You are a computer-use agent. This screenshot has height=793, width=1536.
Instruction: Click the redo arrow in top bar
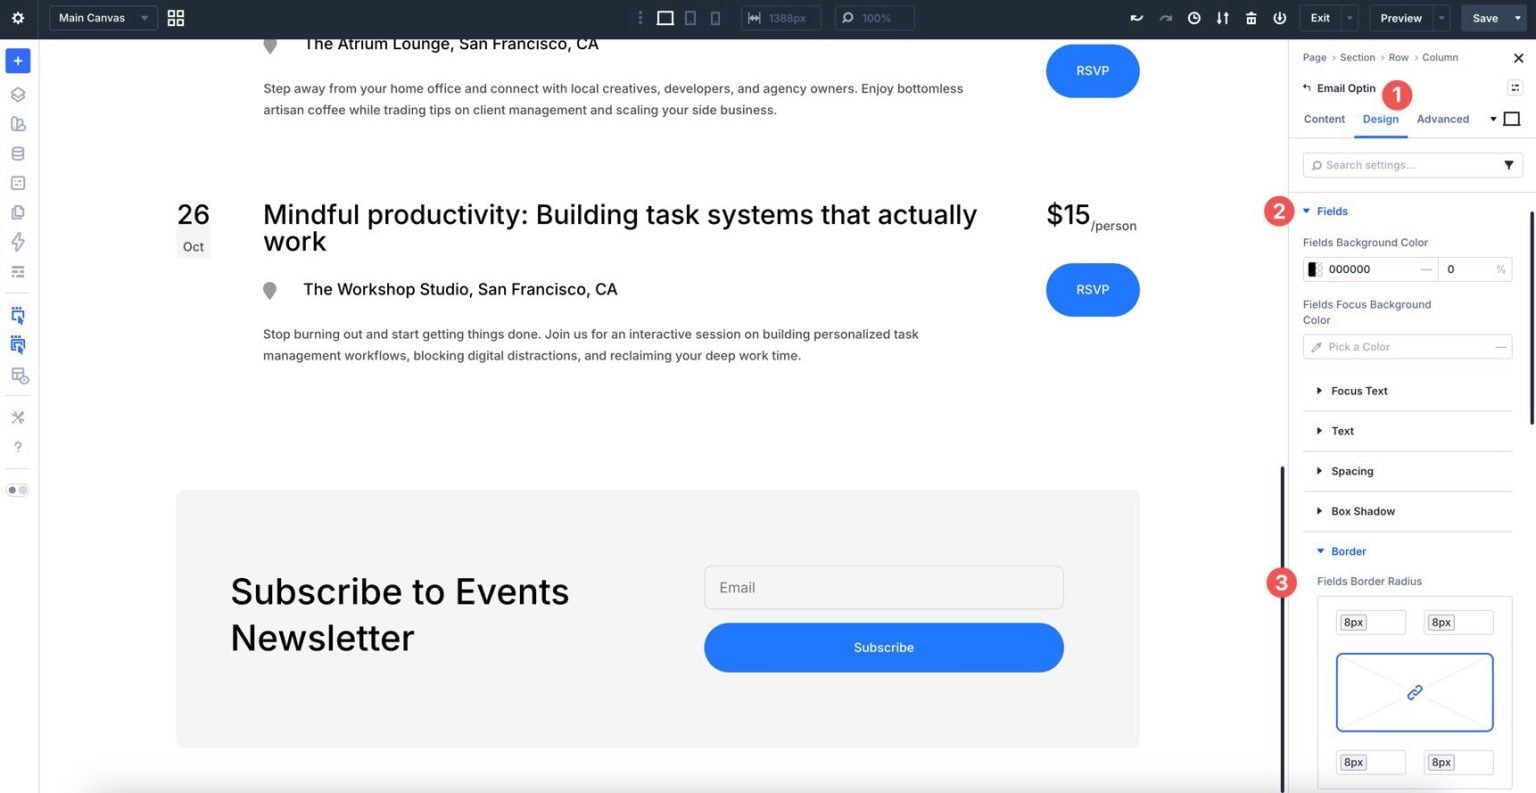pos(1165,18)
